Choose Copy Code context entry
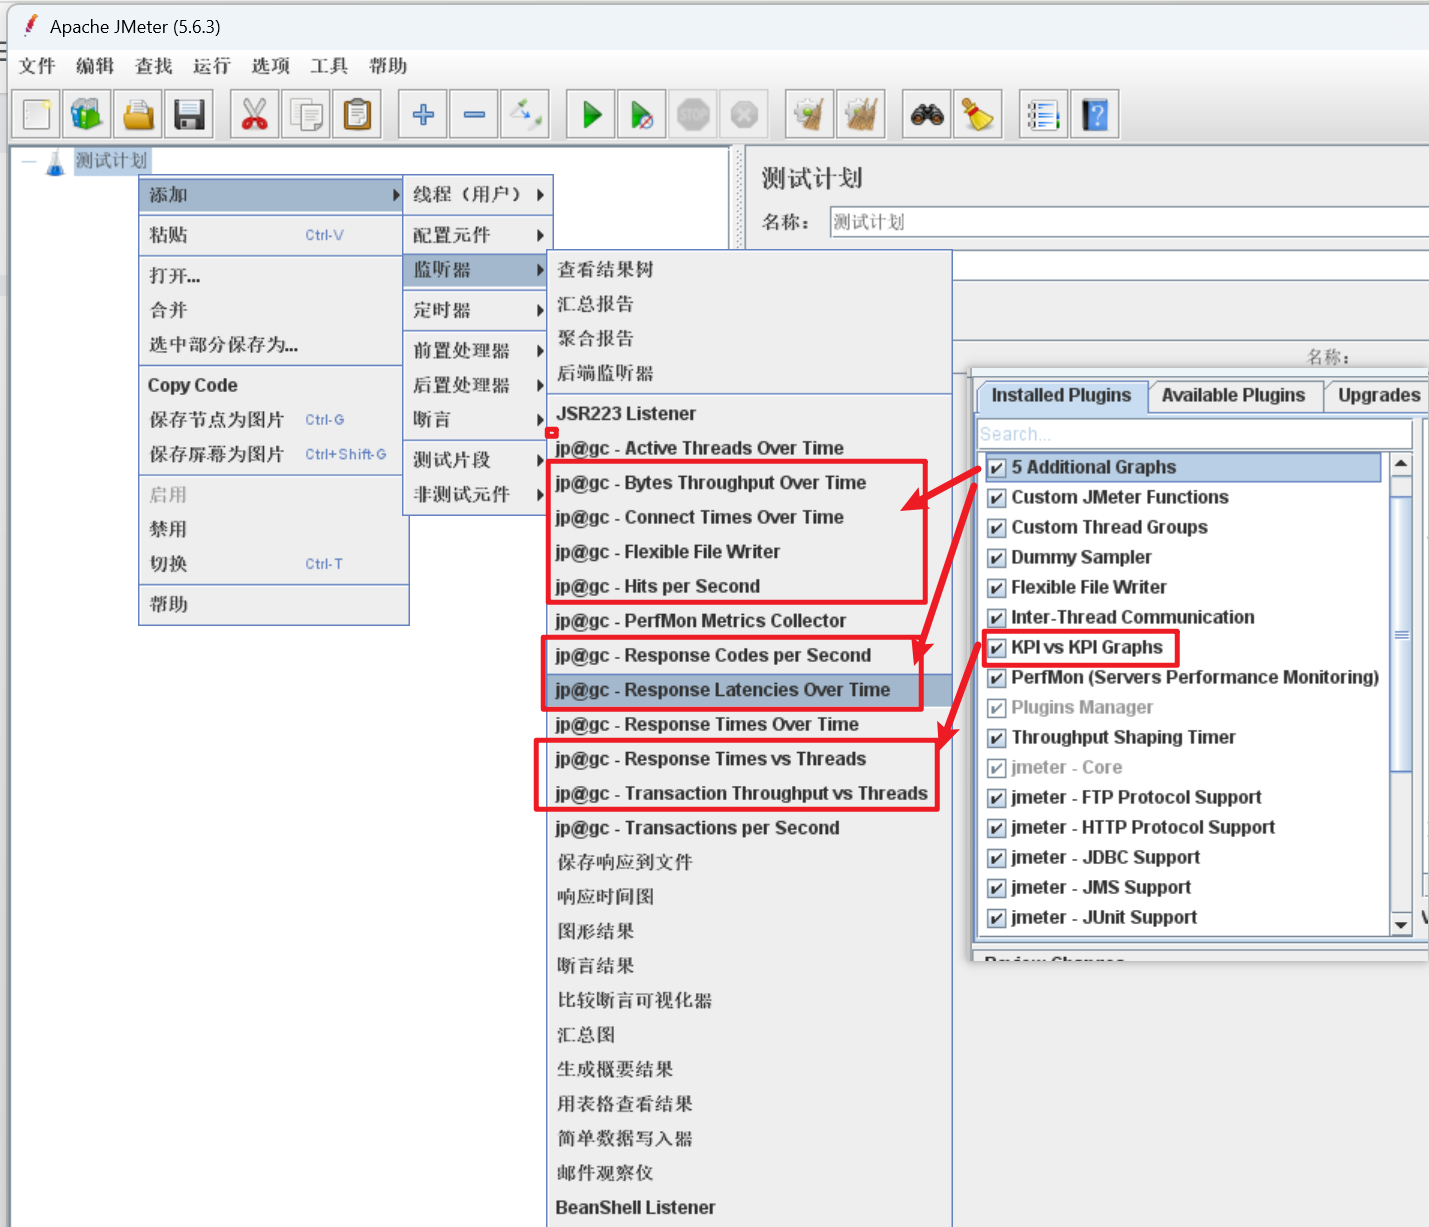 pos(271,385)
